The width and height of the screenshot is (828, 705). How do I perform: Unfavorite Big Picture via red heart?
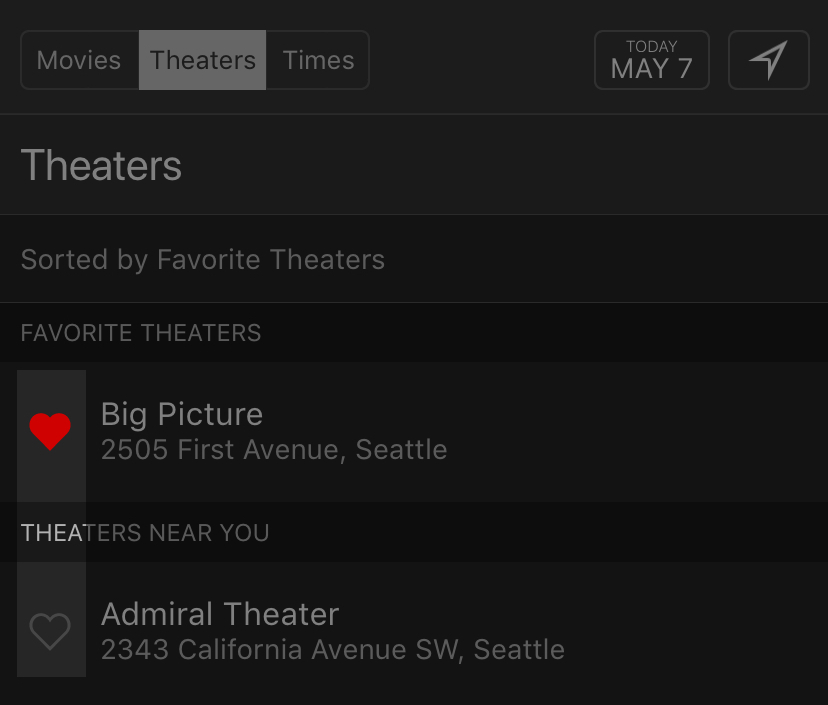(50, 432)
